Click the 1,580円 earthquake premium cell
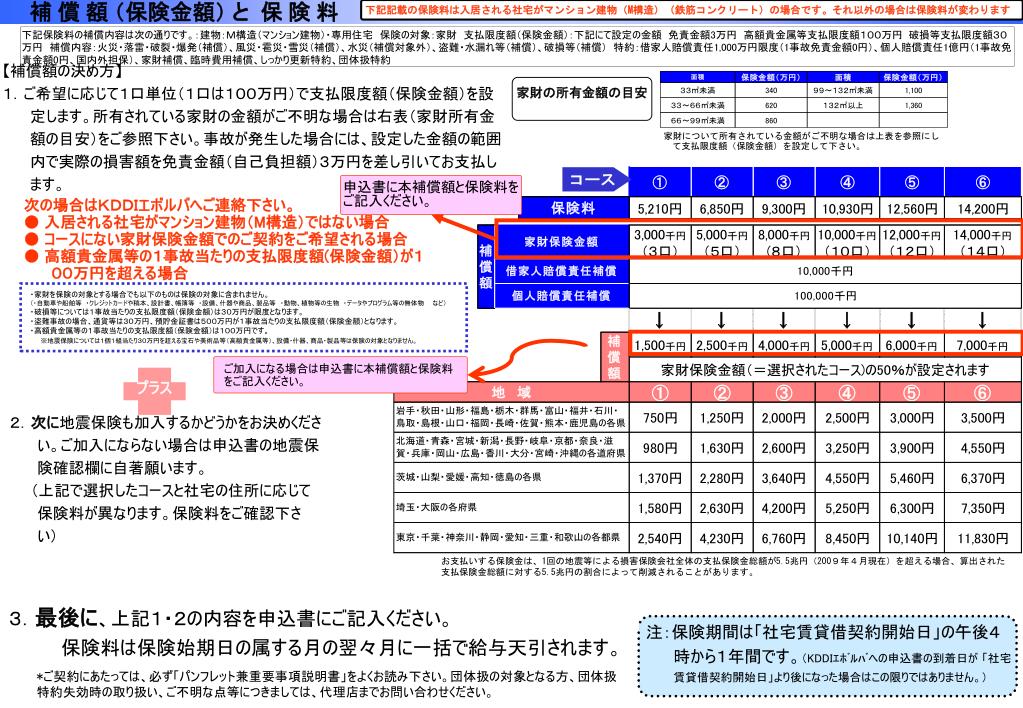The width and height of the screenshot is (1023, 708). tap(660, 508)
